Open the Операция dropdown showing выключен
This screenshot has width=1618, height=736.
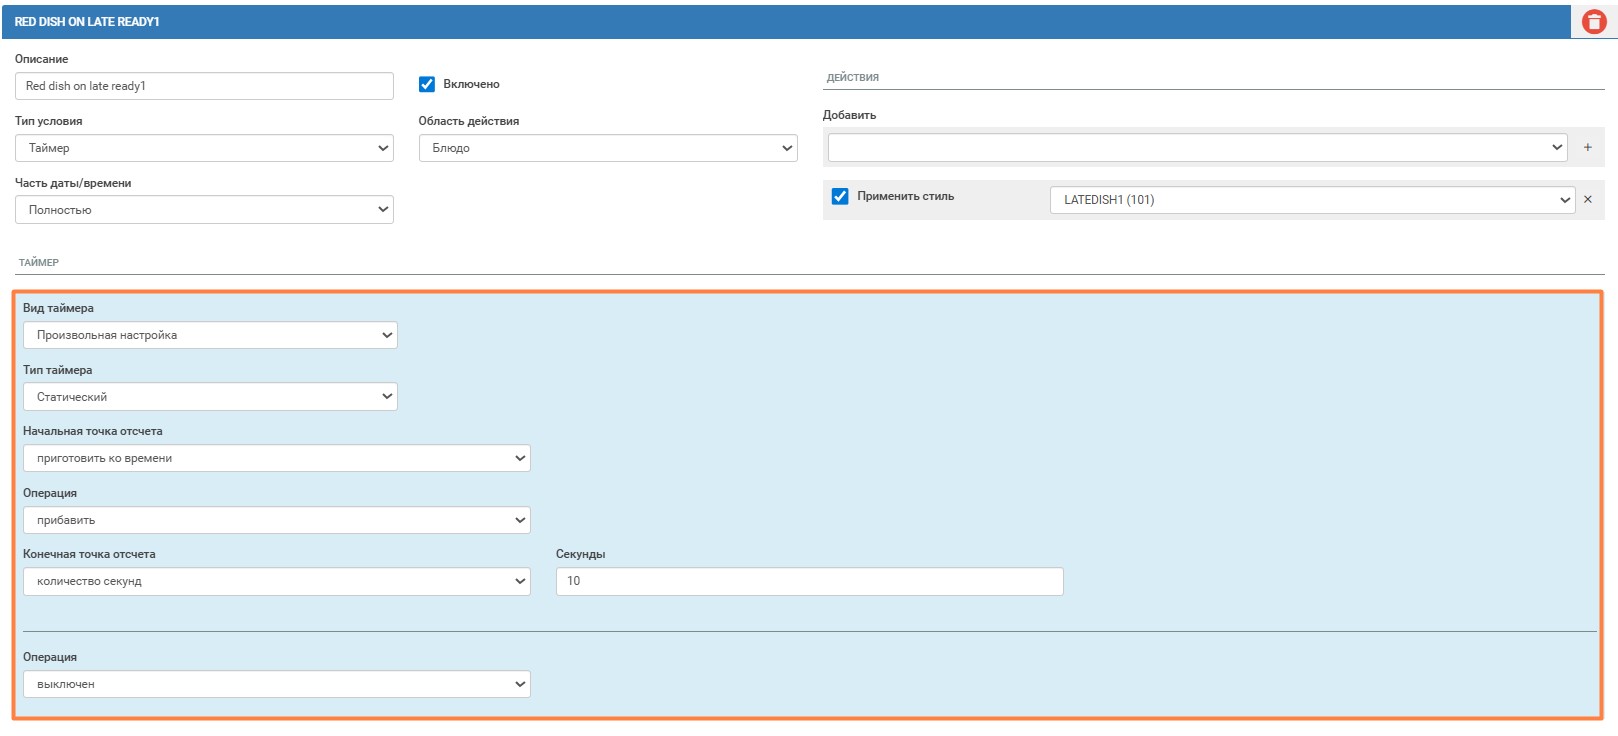(276, 684)
